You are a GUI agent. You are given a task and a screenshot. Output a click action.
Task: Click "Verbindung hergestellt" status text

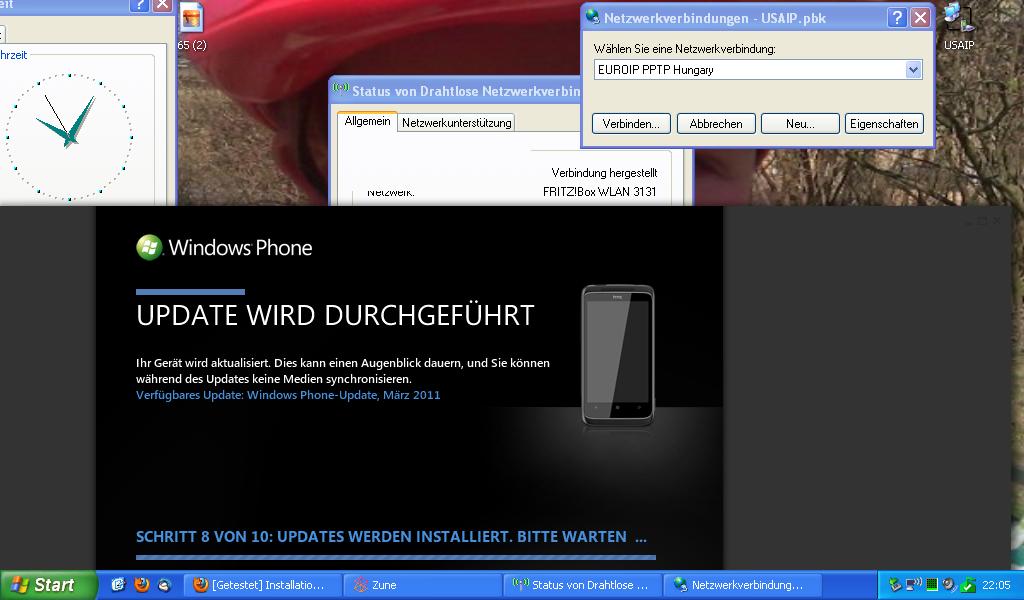(x=604, y=173)
